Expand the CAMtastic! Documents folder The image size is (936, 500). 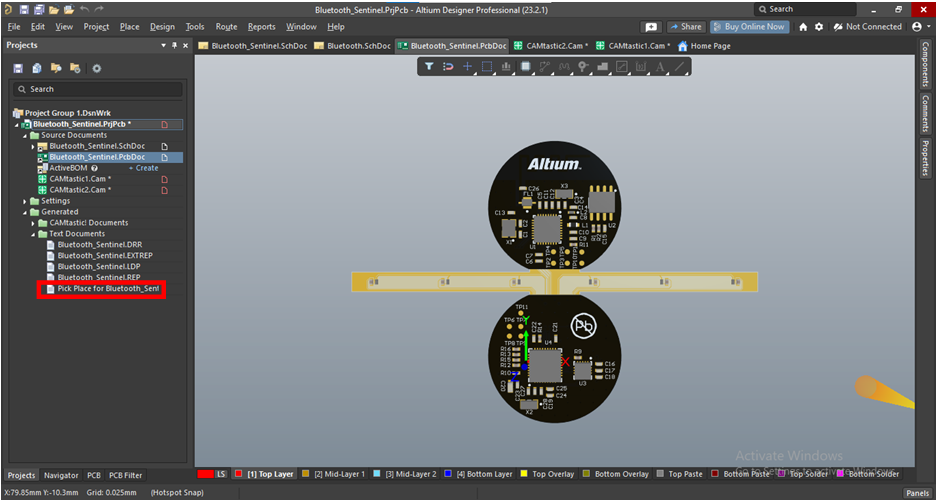[33, 223]
